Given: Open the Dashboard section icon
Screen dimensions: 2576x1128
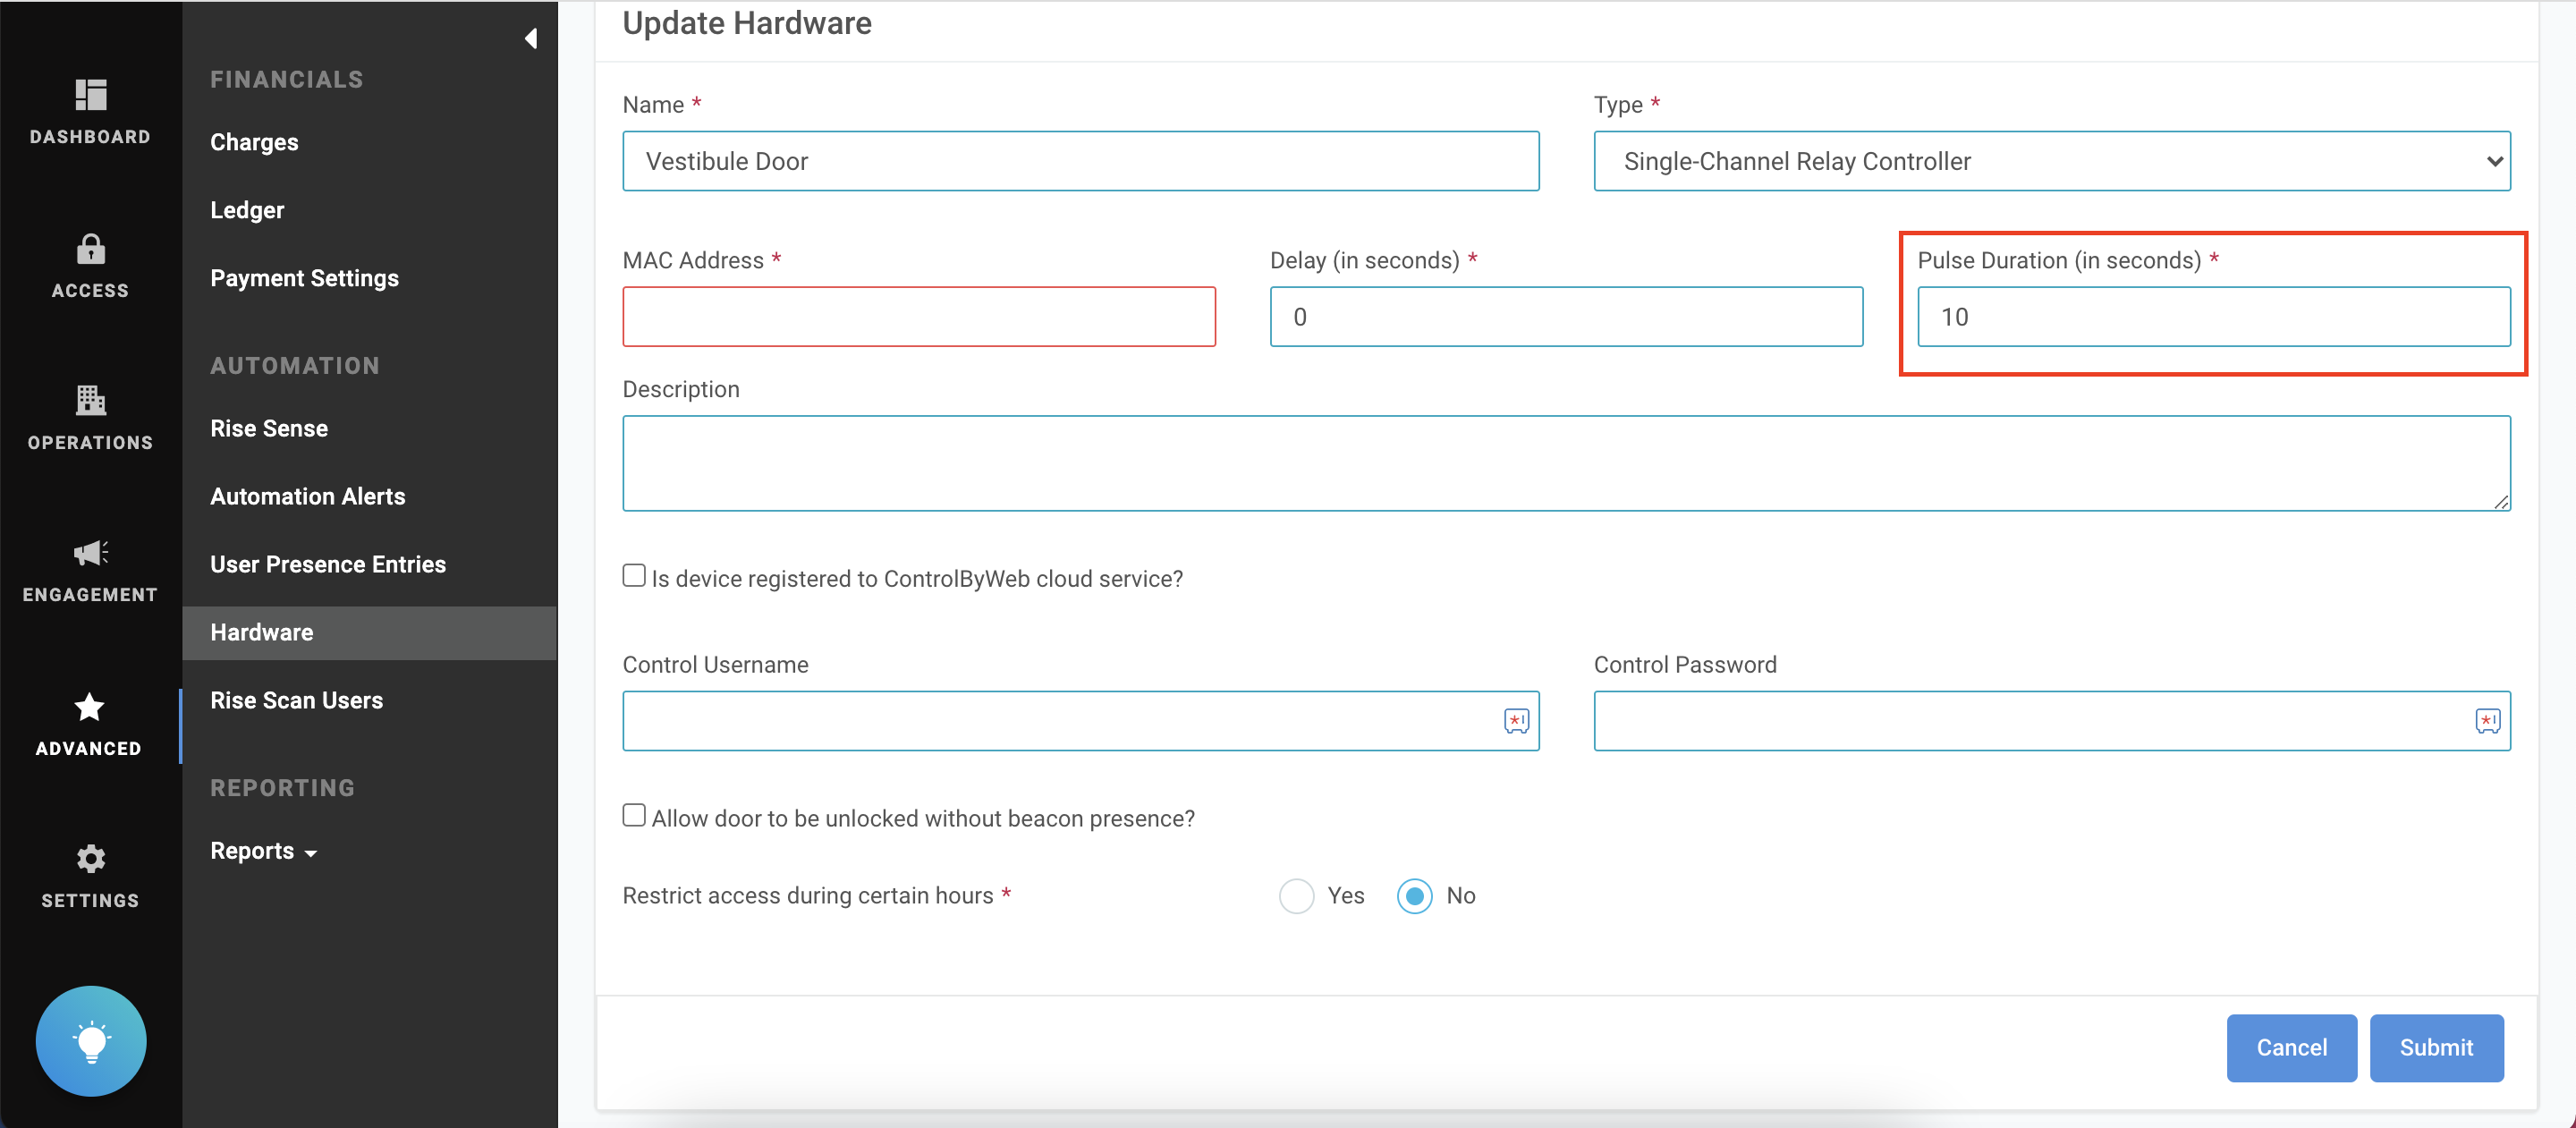Looking at the screenshot, I should tap(90, 95).
